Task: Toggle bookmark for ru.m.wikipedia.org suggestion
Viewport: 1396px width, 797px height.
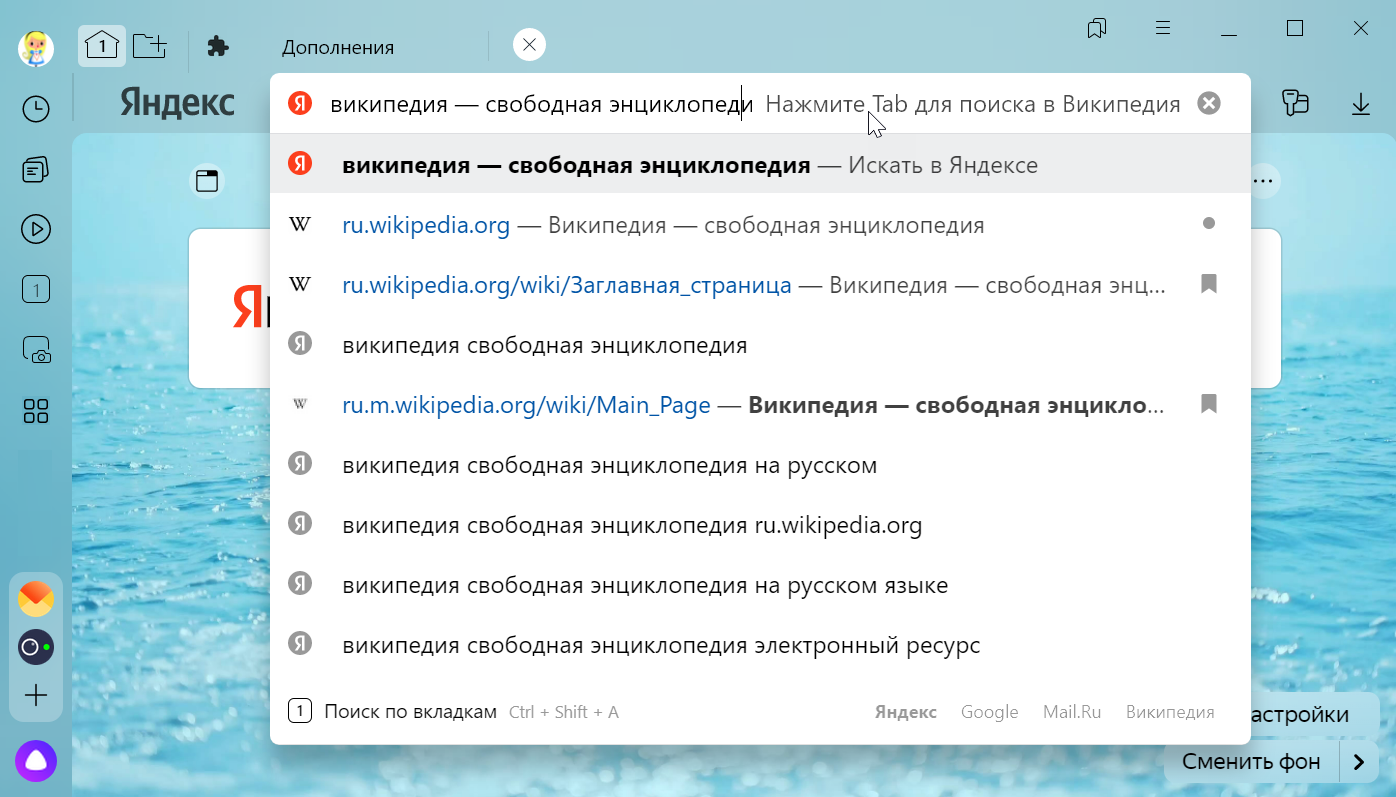Action: [1209, 404]
